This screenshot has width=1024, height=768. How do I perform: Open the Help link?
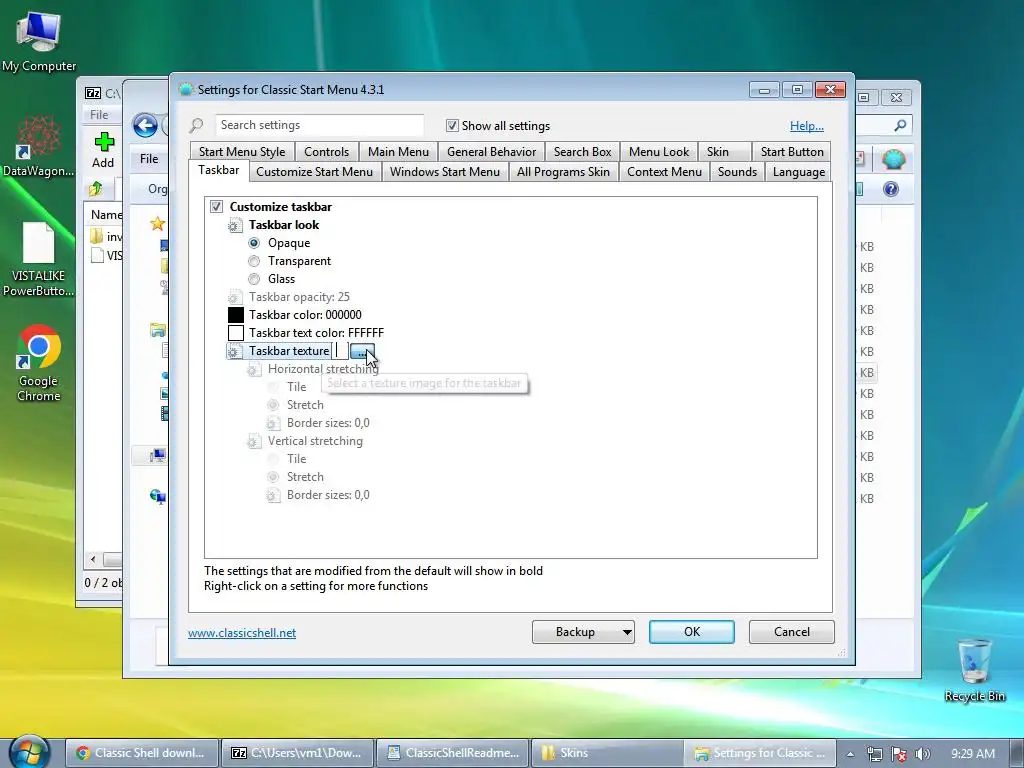coord(807,126)
